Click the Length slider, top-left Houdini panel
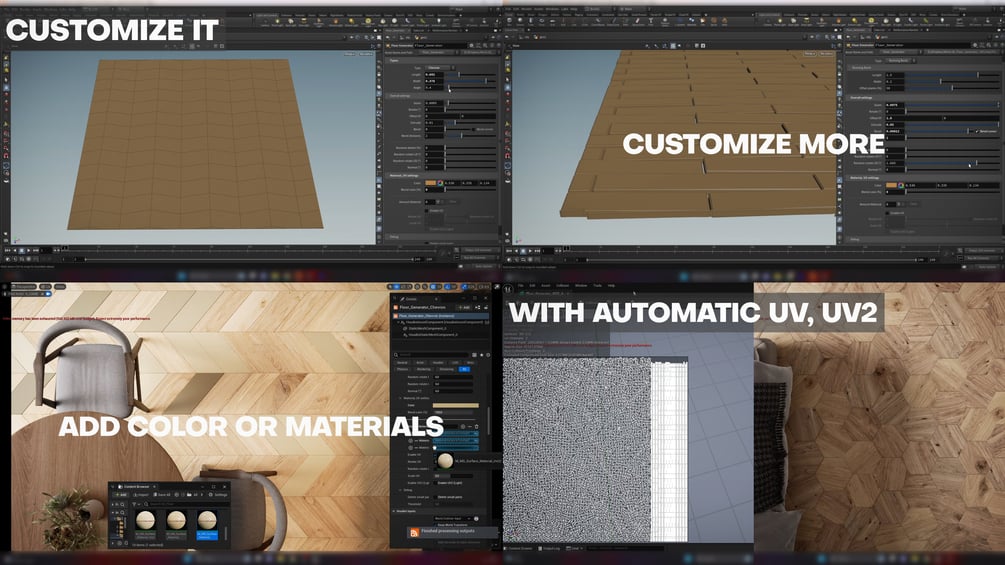This screenshot has width=1005, height=565. tap(471, 74)
